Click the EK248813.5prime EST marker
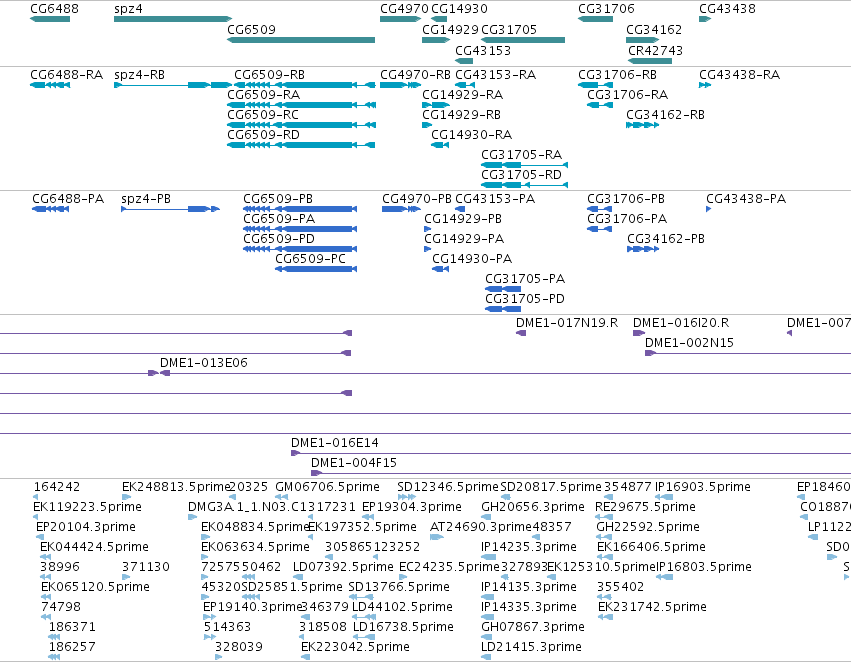The image size is (851, 662). tap(126, 496)
